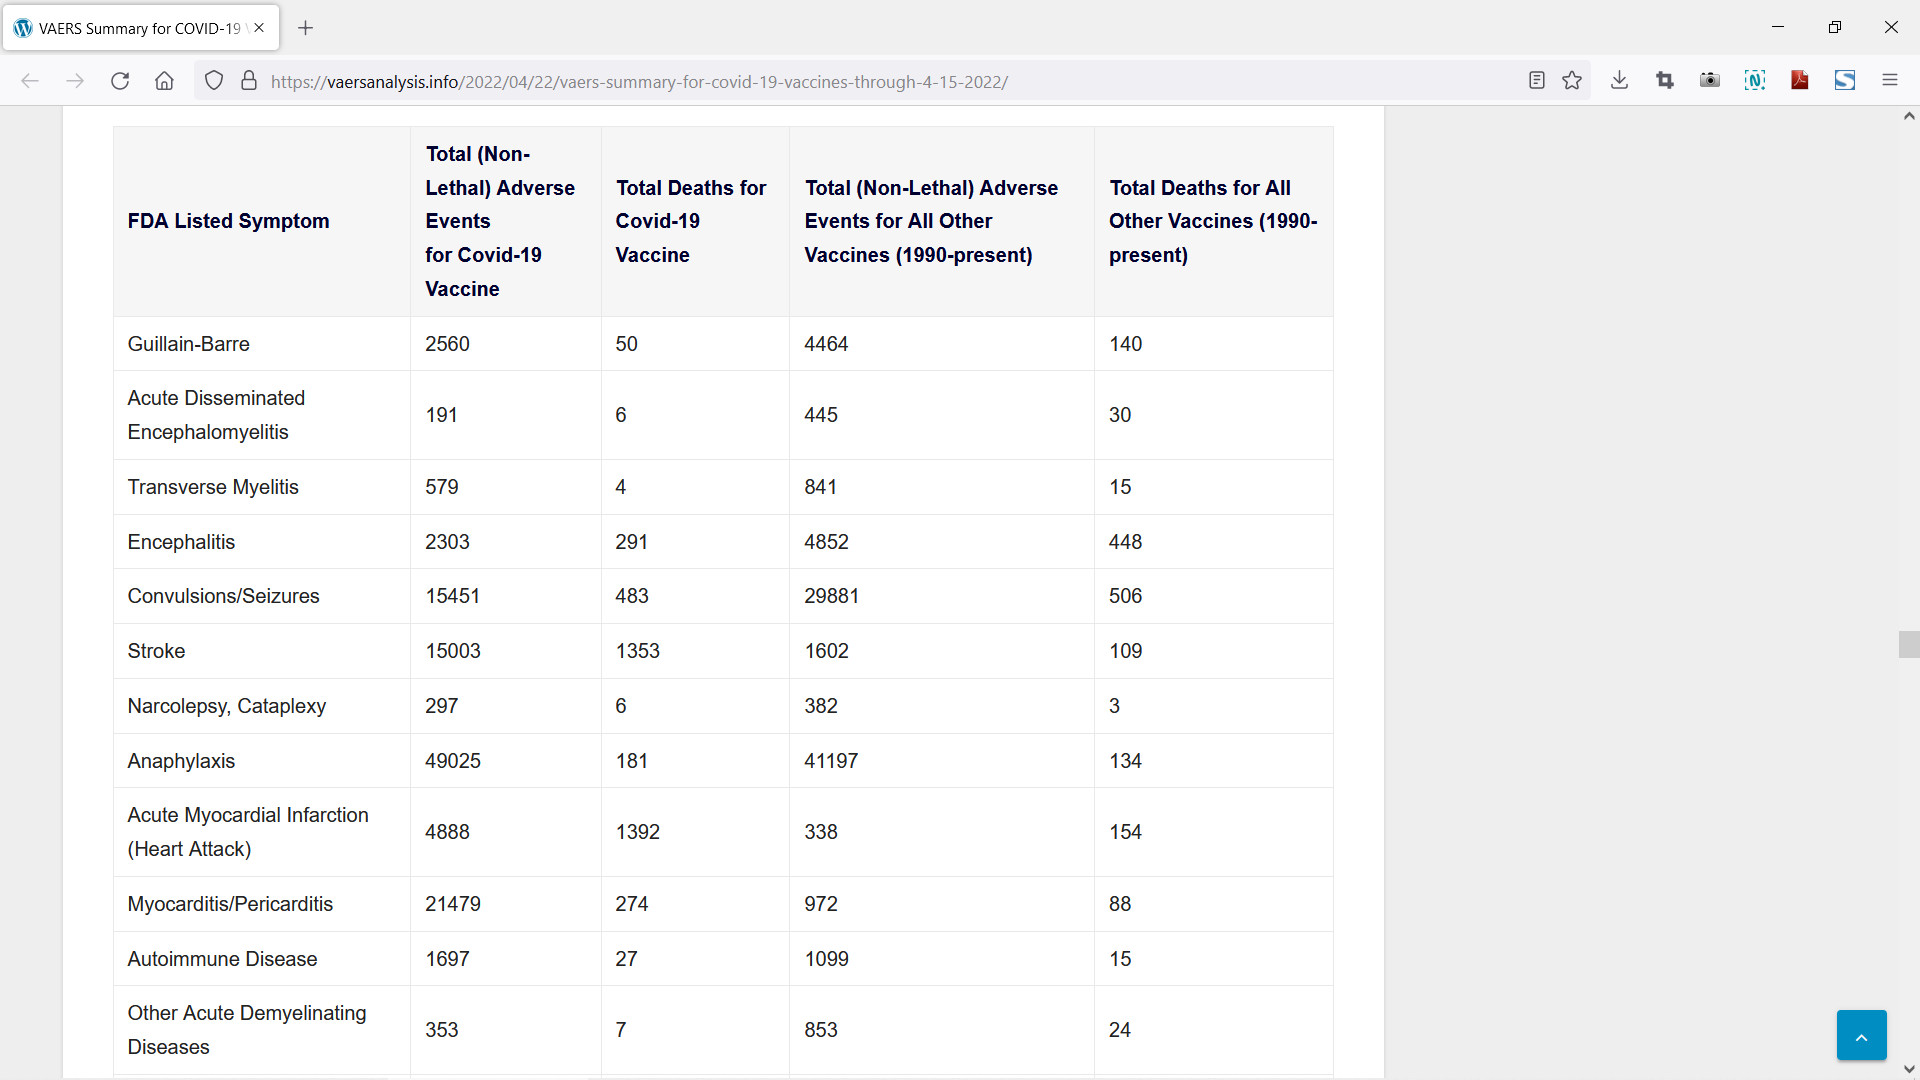
Task: Click the crop screenshot extension icon
Action: [x=1665, y=81]
